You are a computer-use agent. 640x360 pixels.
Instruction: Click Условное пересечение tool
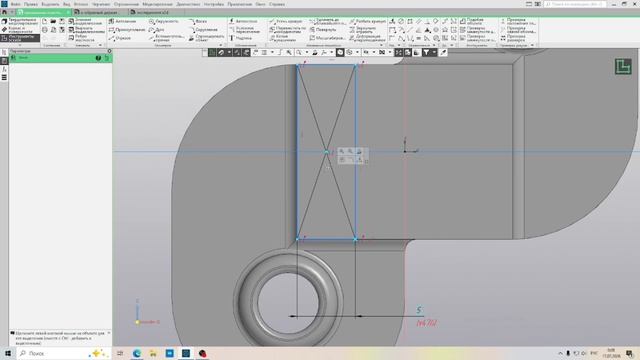pyautogui.click(x=244, y=30)
